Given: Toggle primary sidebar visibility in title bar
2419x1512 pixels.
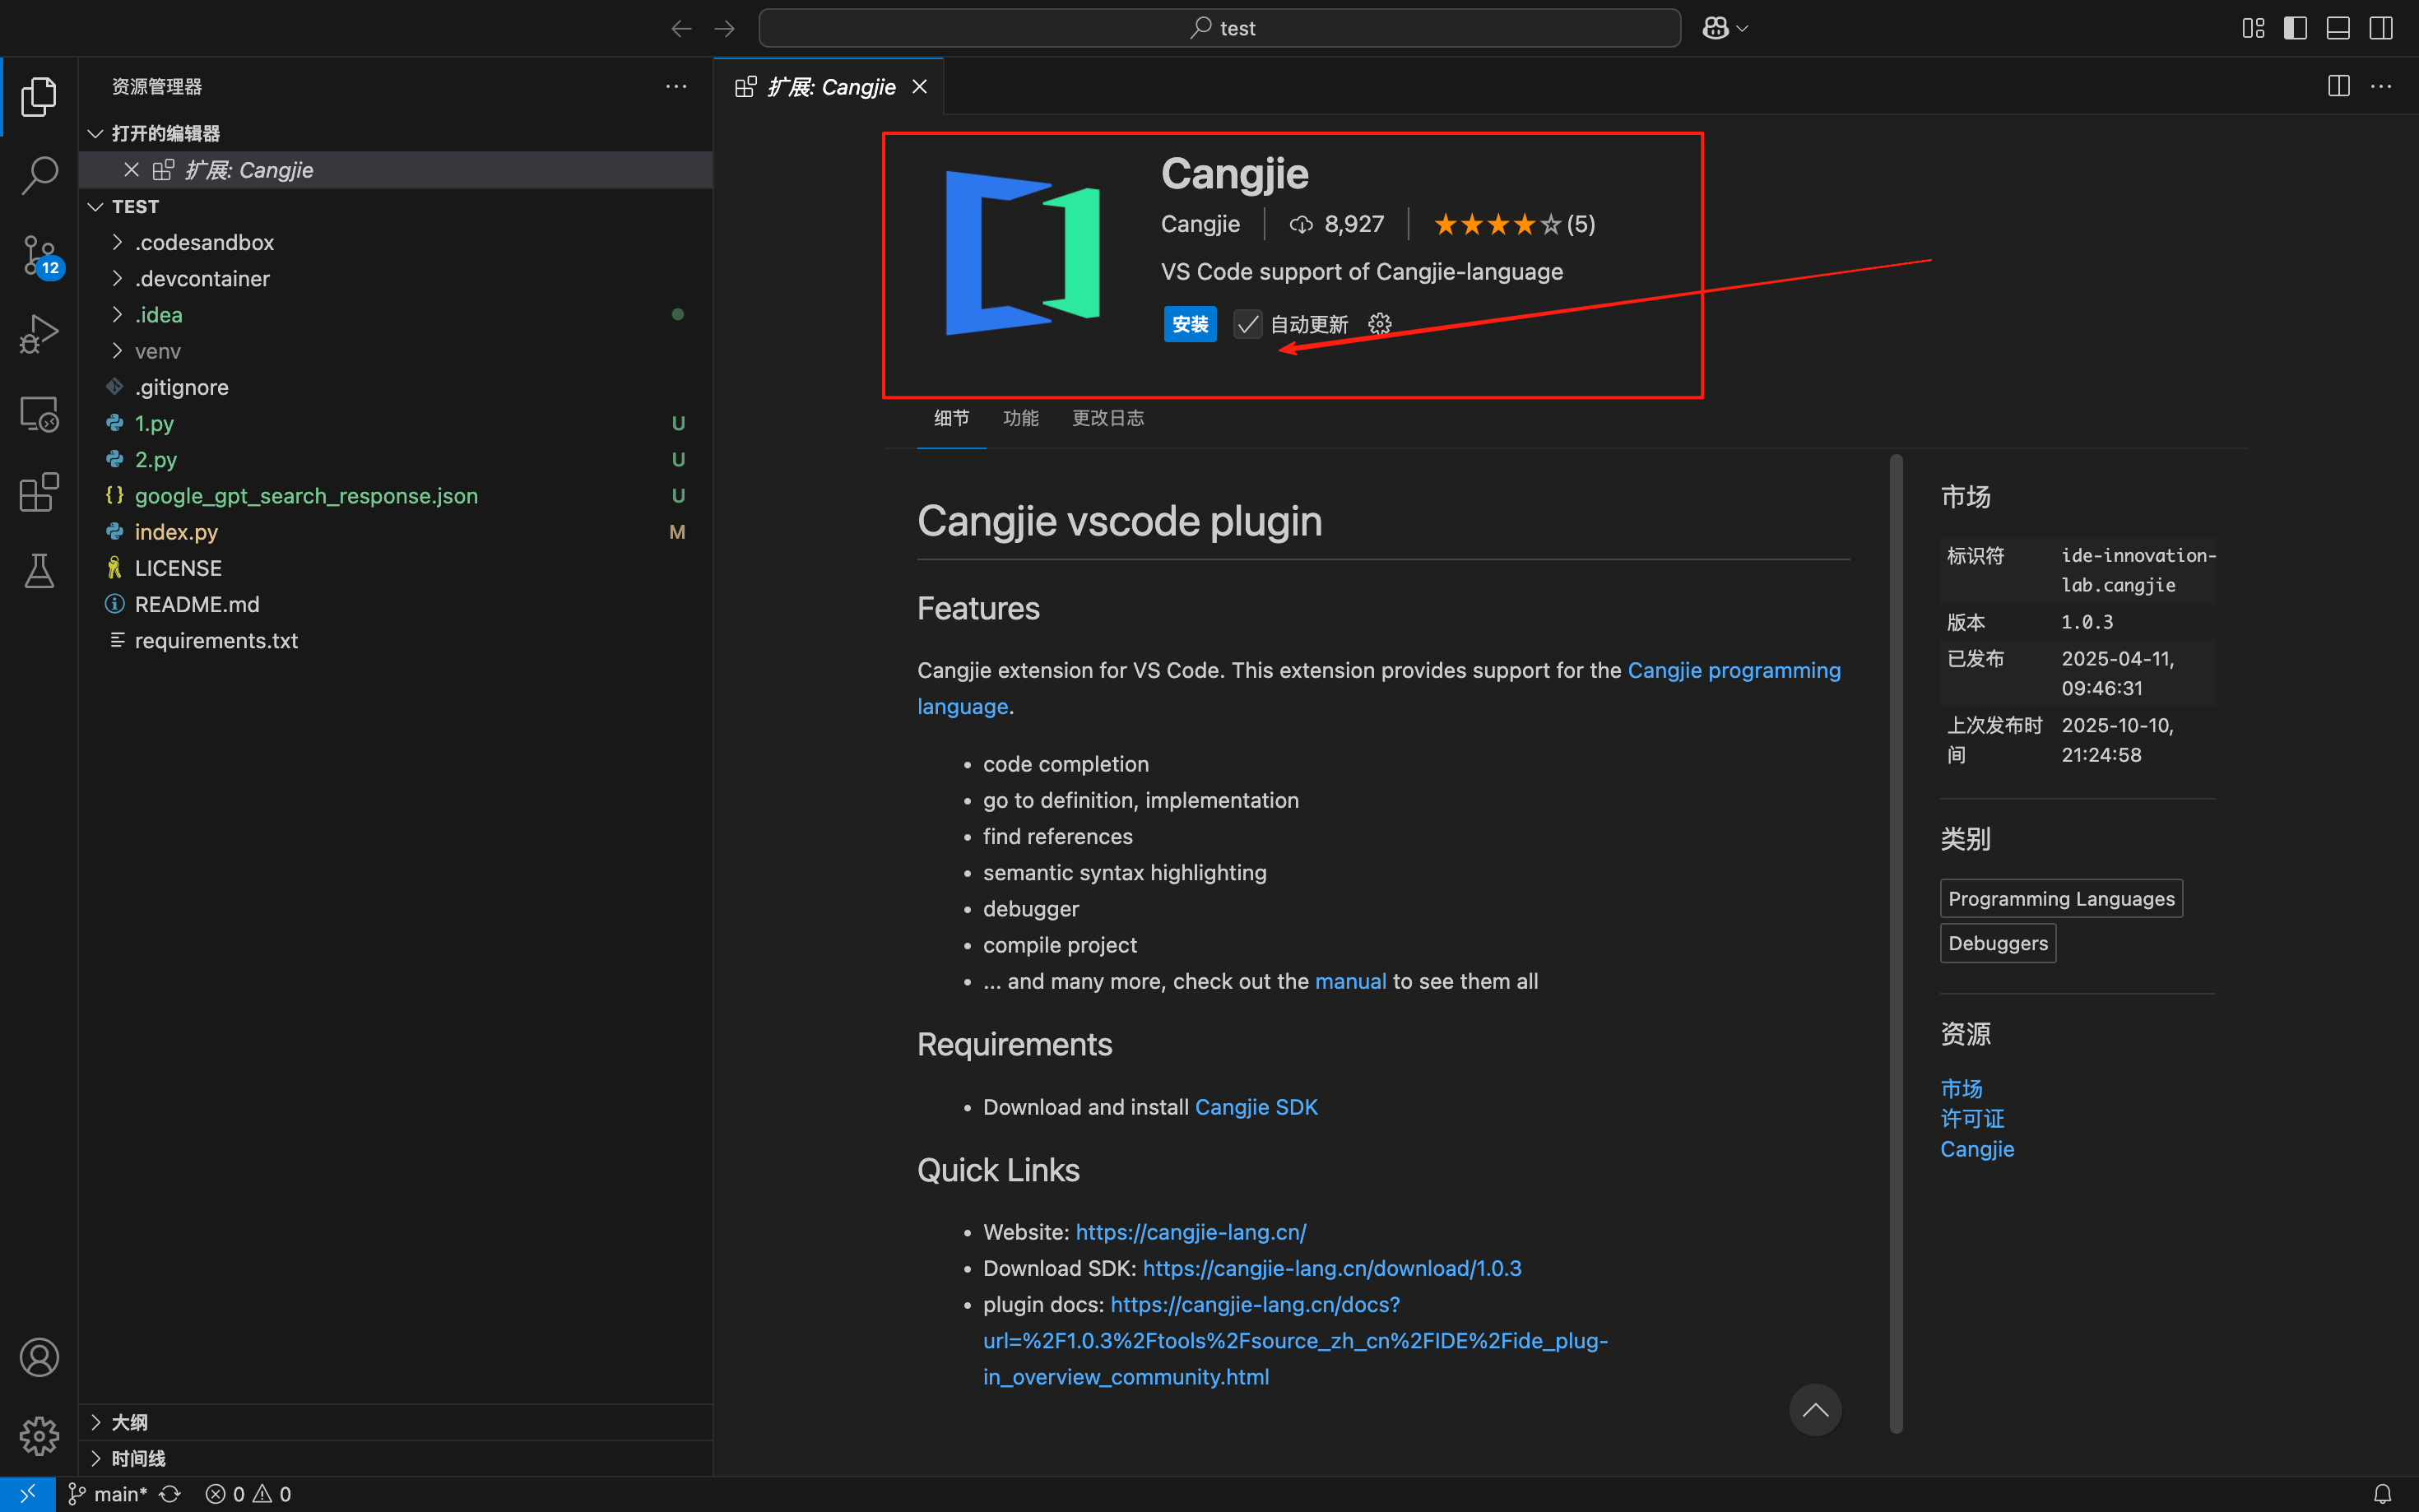Looking at the screenshot, I should (2295, 28).
